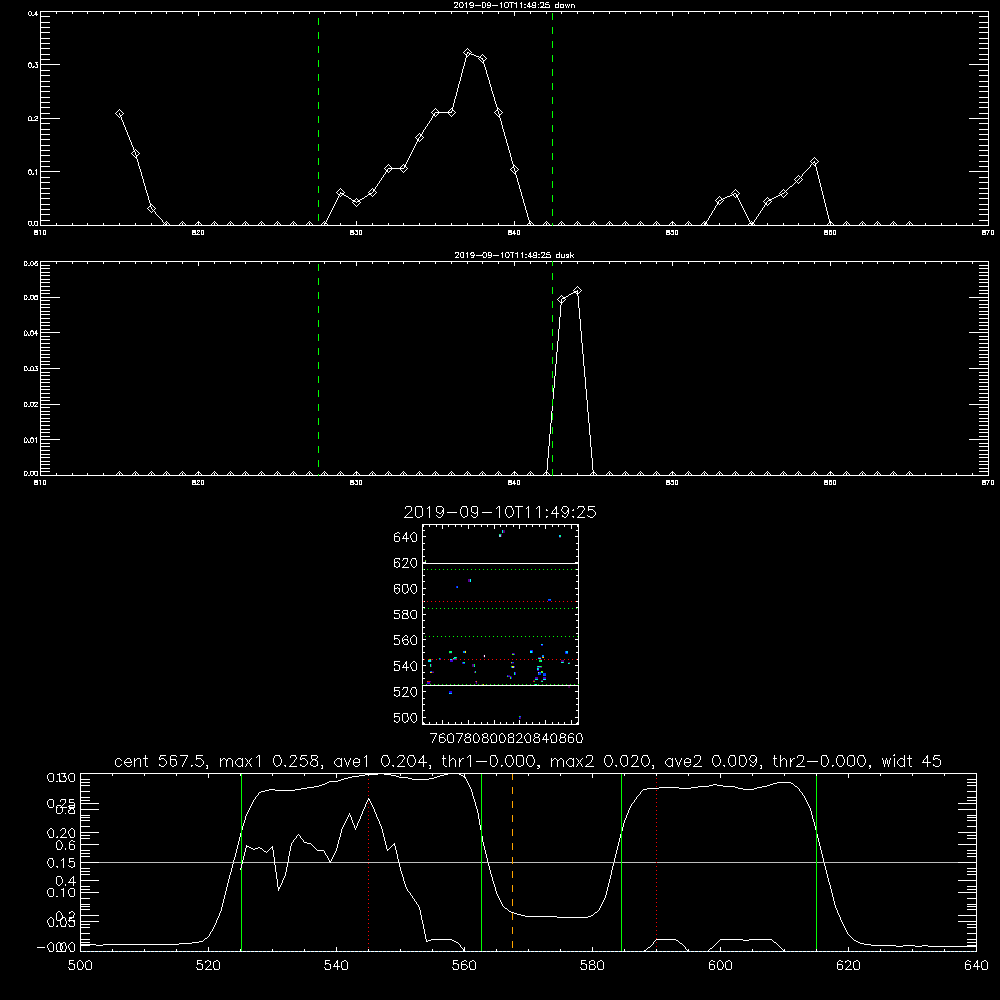The height and width of the screenshot is (1000, 1000).
Task: Click the white horizontal line at 620 in scatter plot
Action: (500, 564)
